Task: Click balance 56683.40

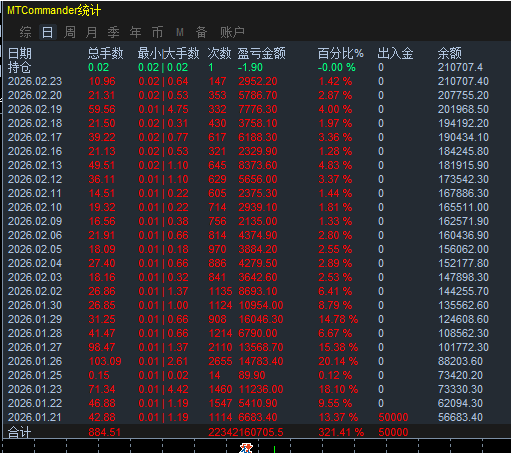Action: coord(460,417)
